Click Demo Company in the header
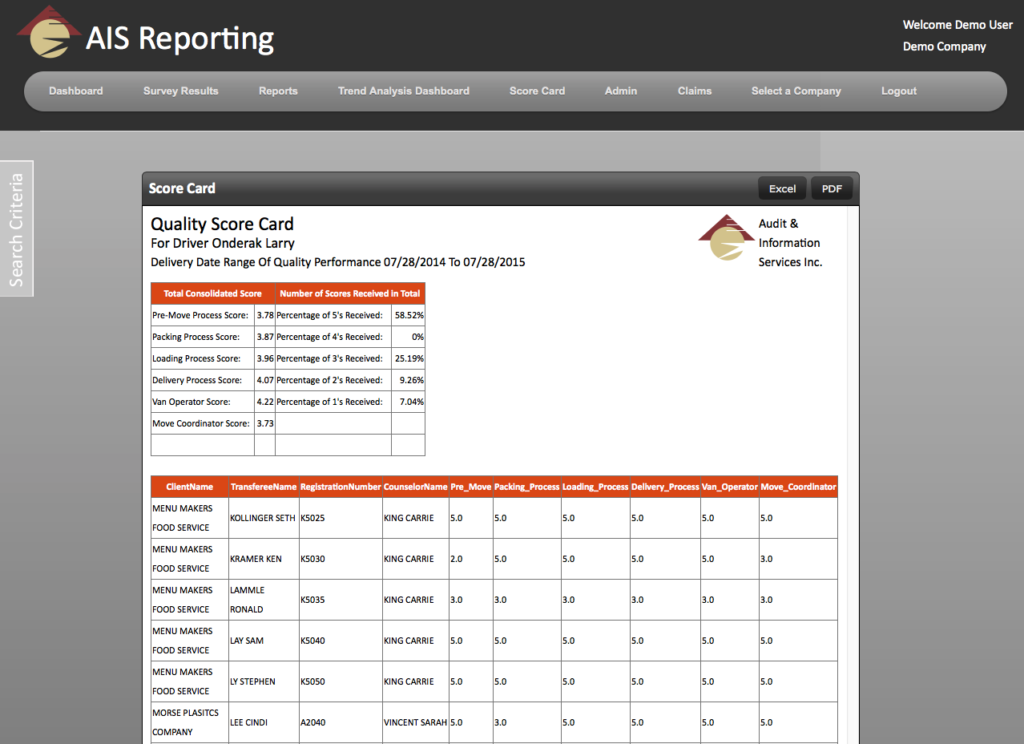1024x744 pixels. pos(944,46)
